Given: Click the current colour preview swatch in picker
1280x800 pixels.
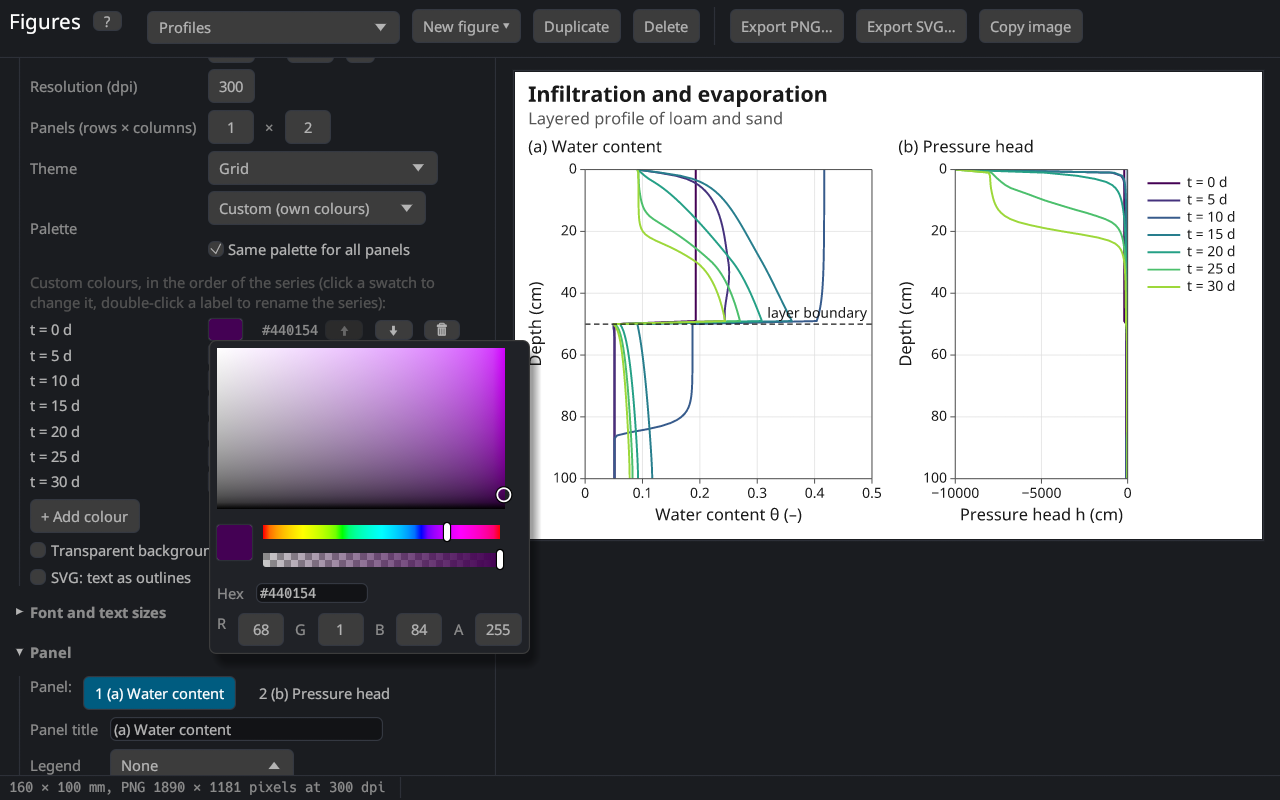Looking at the screenshot, I should (235, 542).
